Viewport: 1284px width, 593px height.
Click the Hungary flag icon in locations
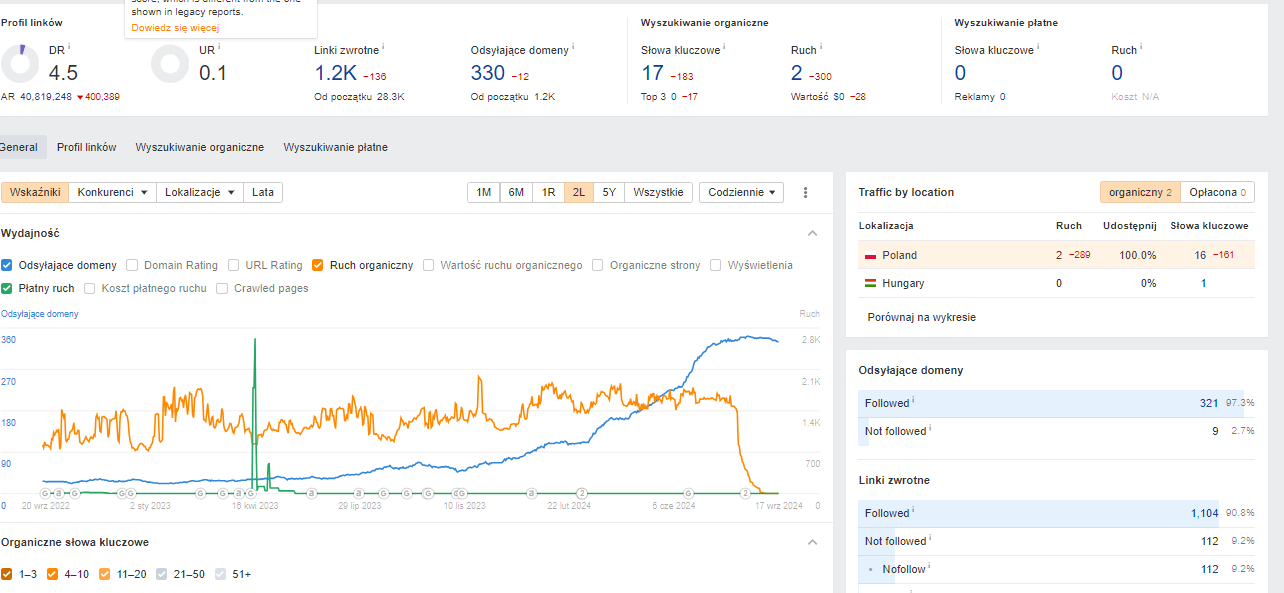[x=870, y=284]
